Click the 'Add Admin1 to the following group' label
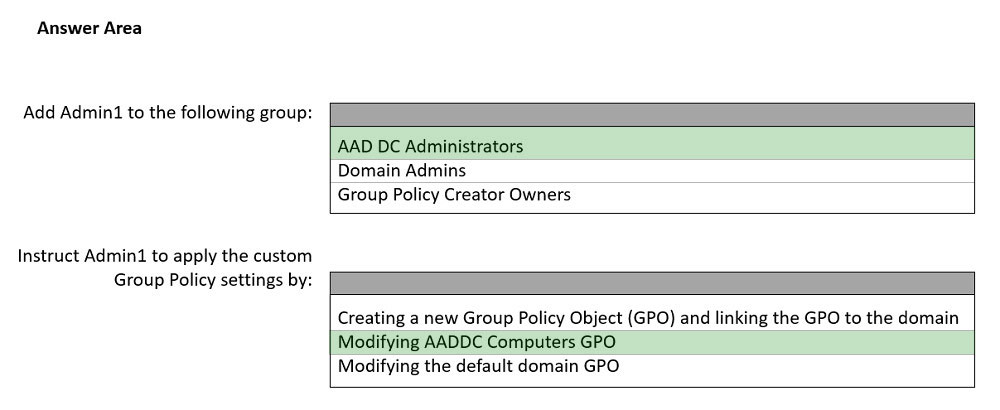The width and height of the screenshot is (1000, 410). [x=168, y=112]
